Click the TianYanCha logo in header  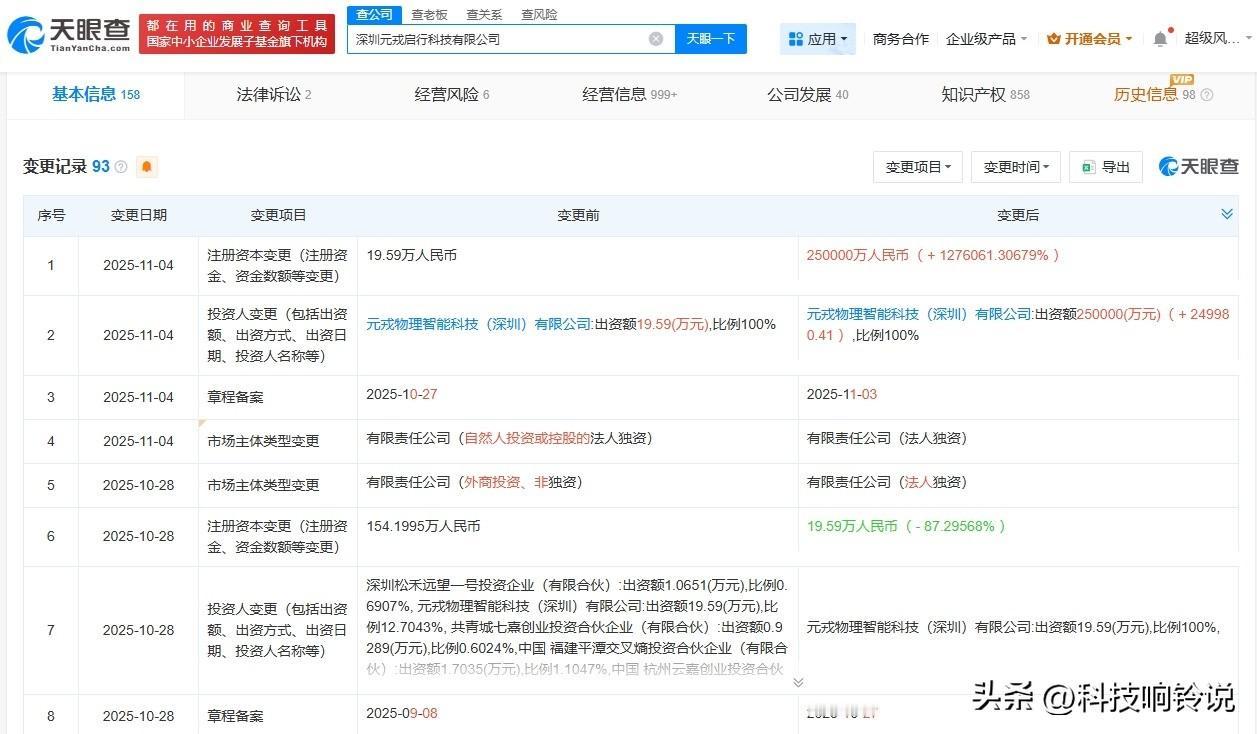[69, 35]
